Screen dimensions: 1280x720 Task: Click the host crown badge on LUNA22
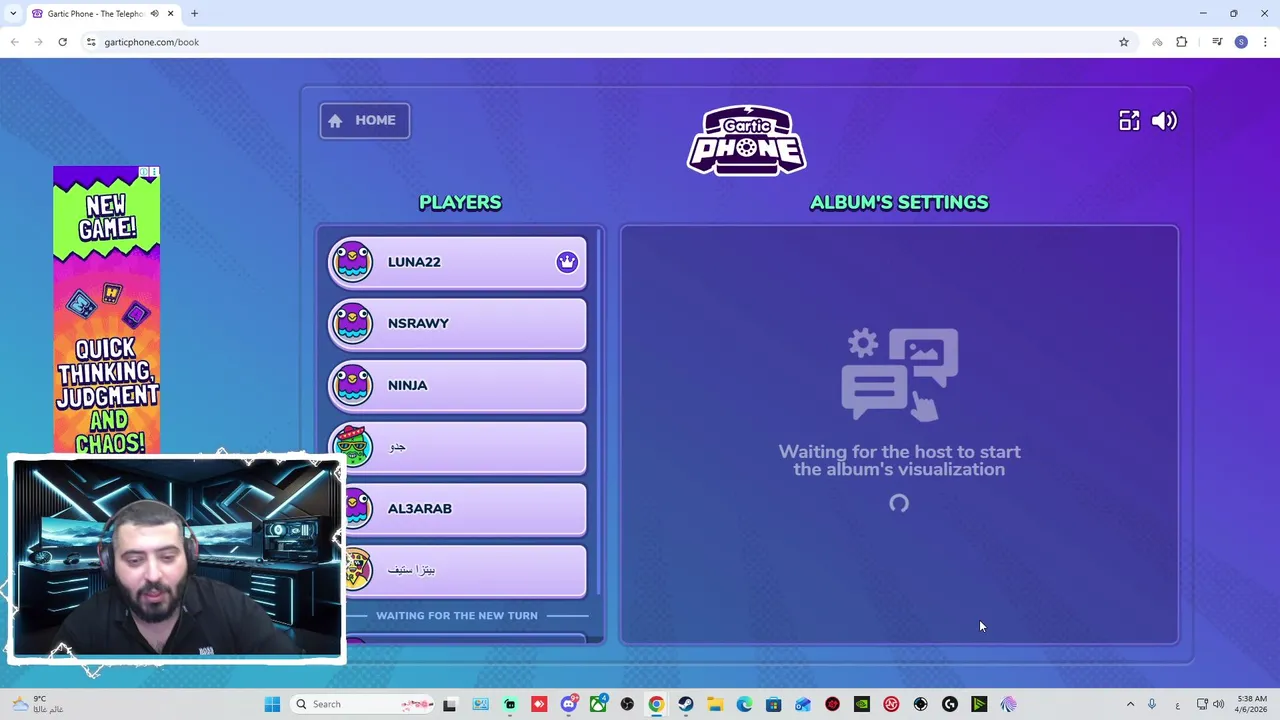click(x=567, y=262)
